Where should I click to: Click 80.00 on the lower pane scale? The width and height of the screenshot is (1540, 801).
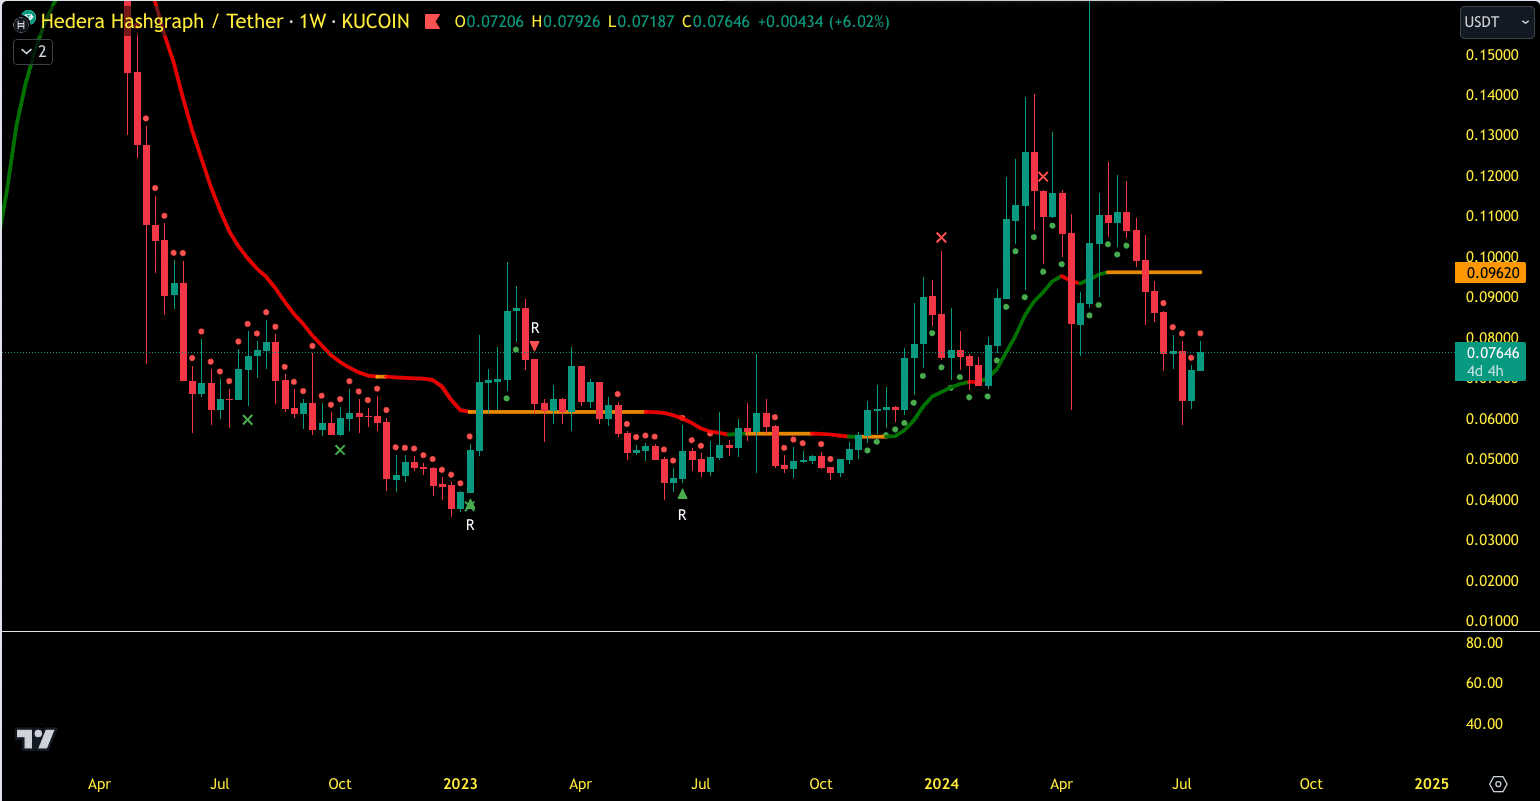point(1484,643)
